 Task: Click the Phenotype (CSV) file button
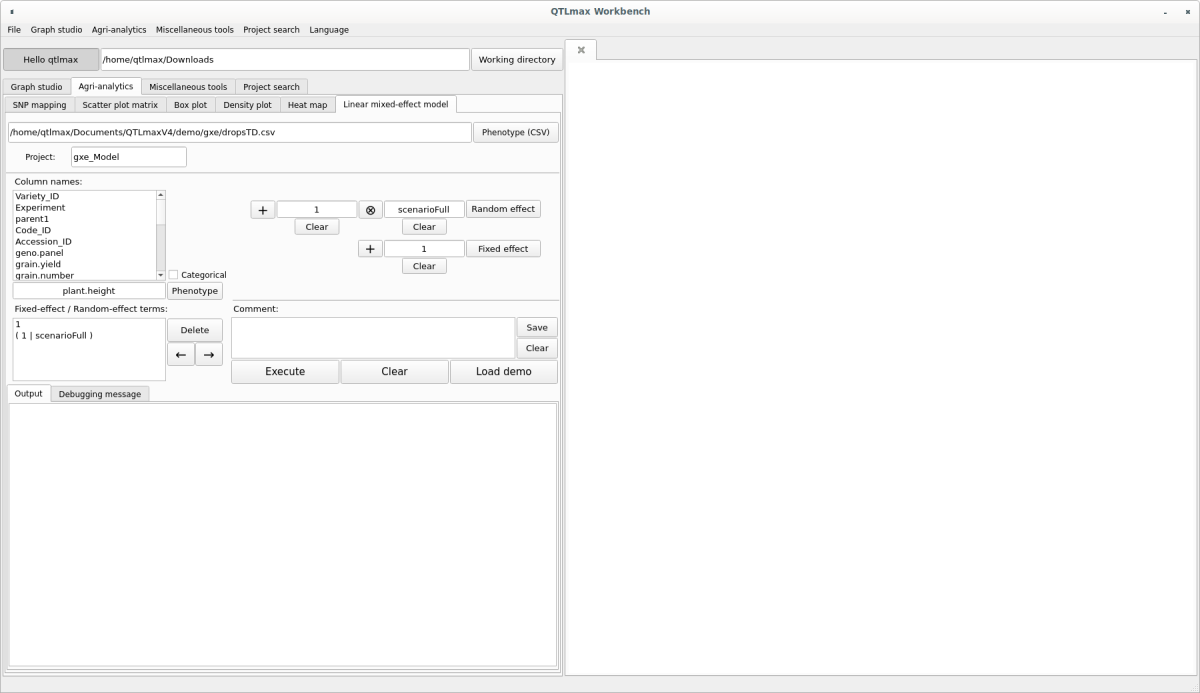tap(515, 132)
